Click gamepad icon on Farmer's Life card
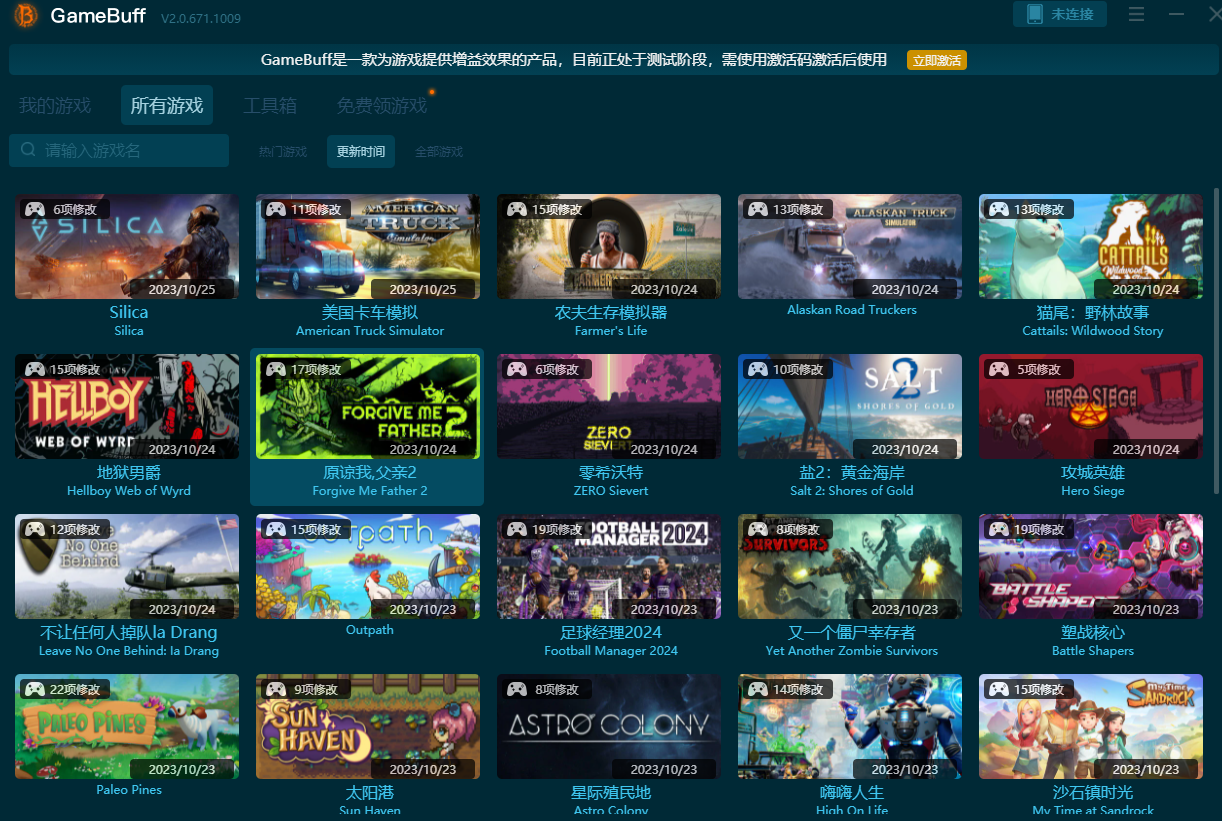Screen dimensions: 1222x821 516,209
